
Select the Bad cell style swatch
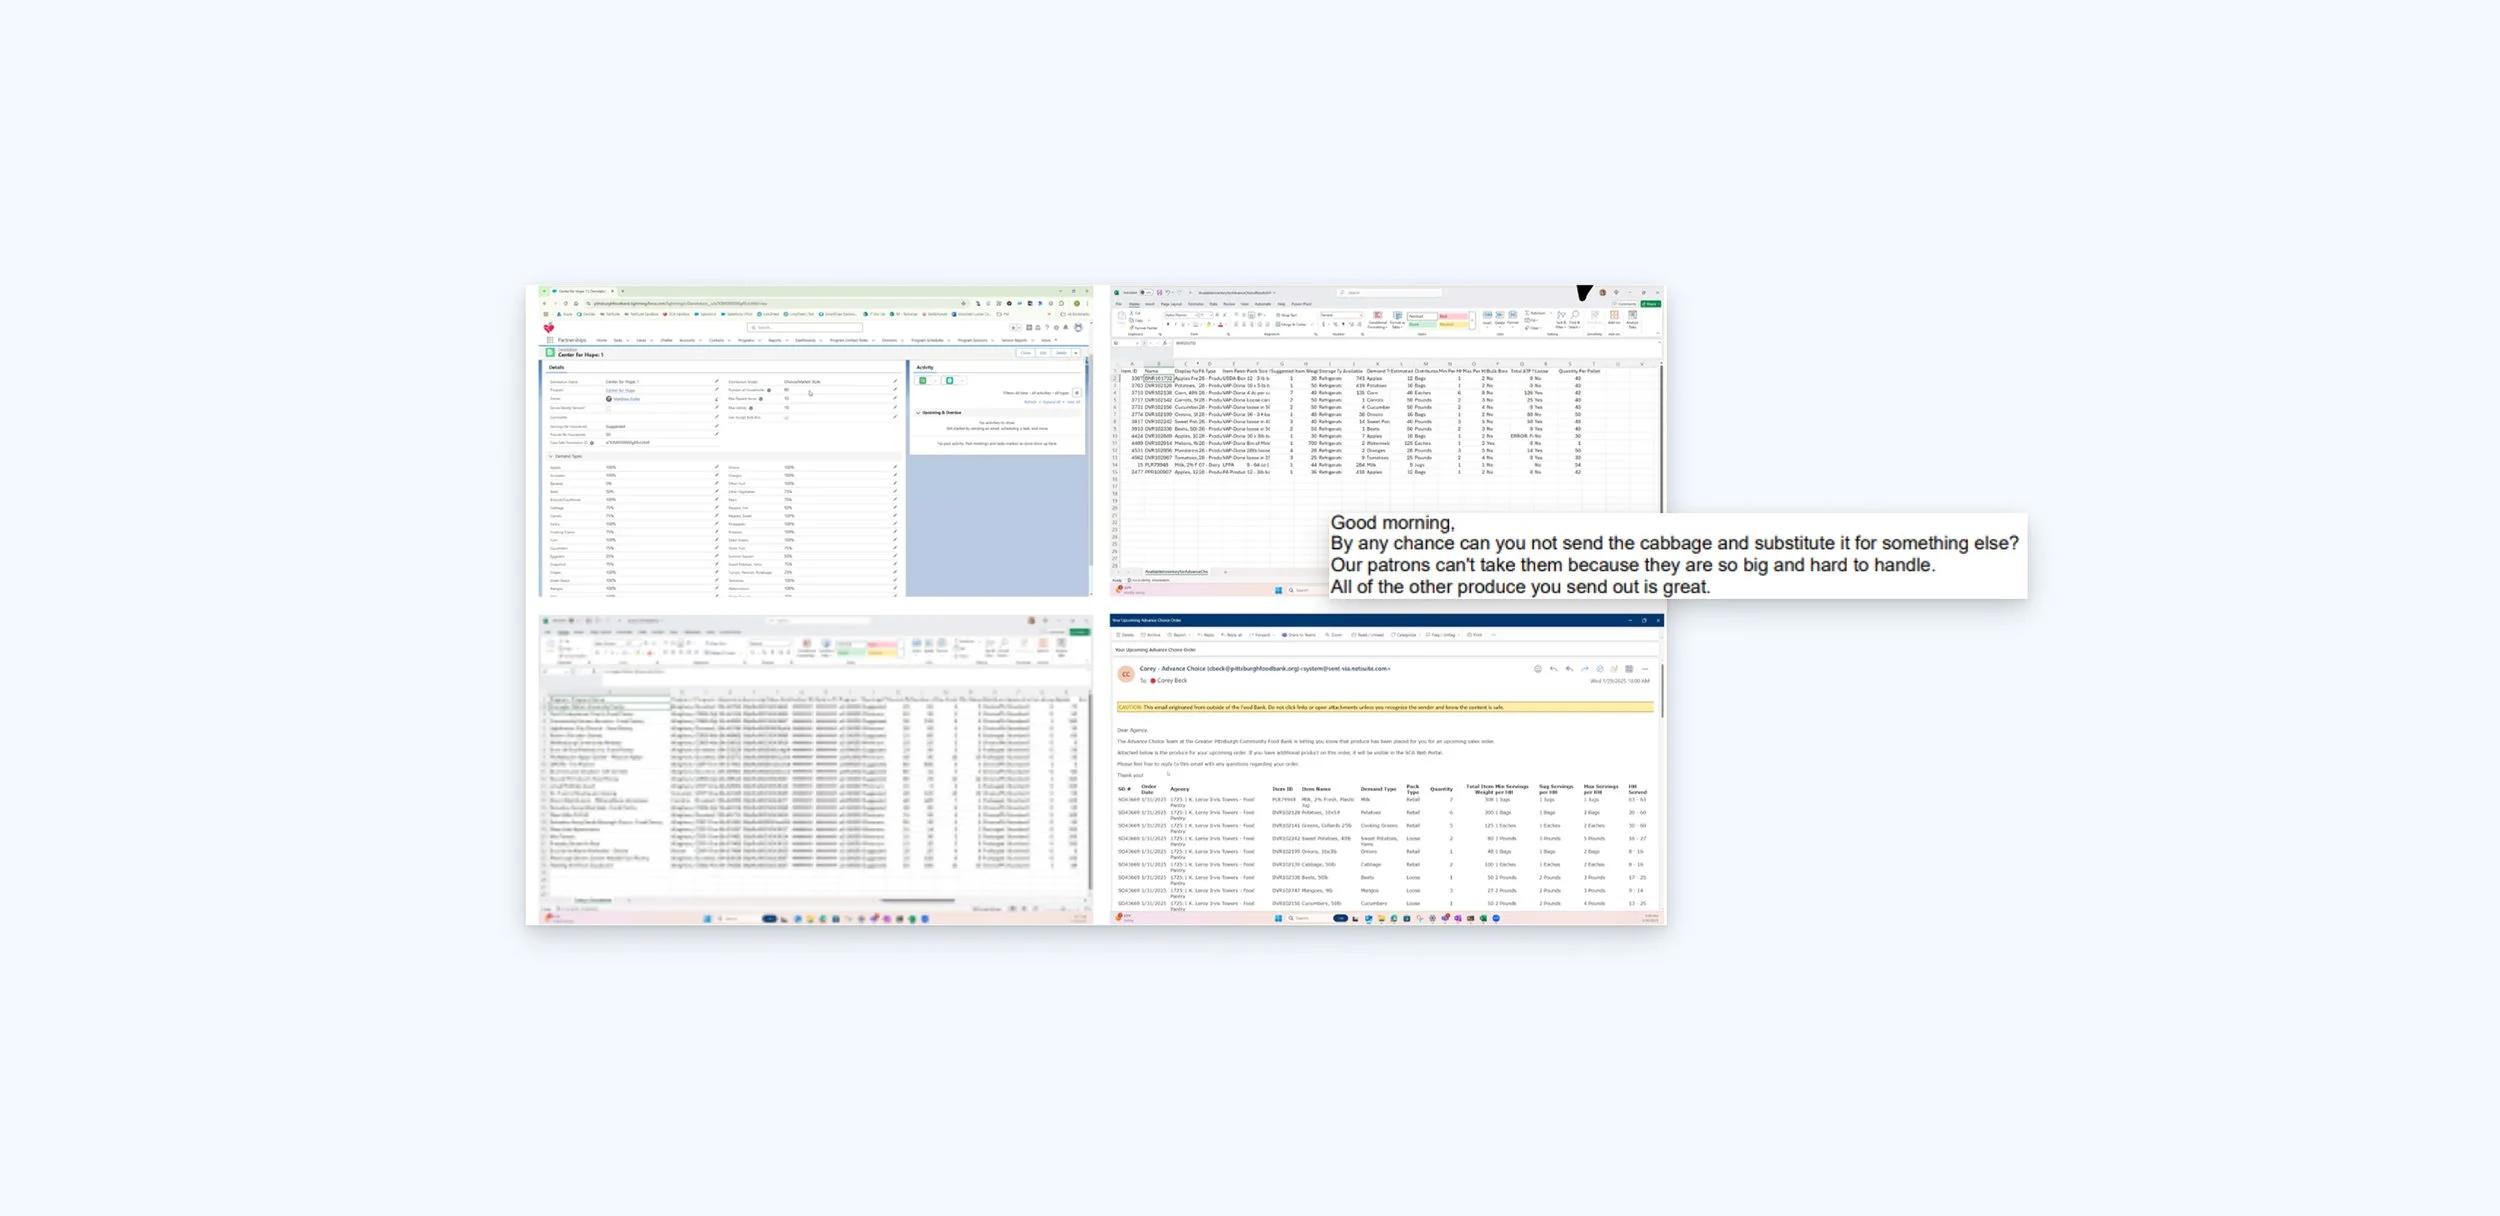click(x=1452, y=316)
